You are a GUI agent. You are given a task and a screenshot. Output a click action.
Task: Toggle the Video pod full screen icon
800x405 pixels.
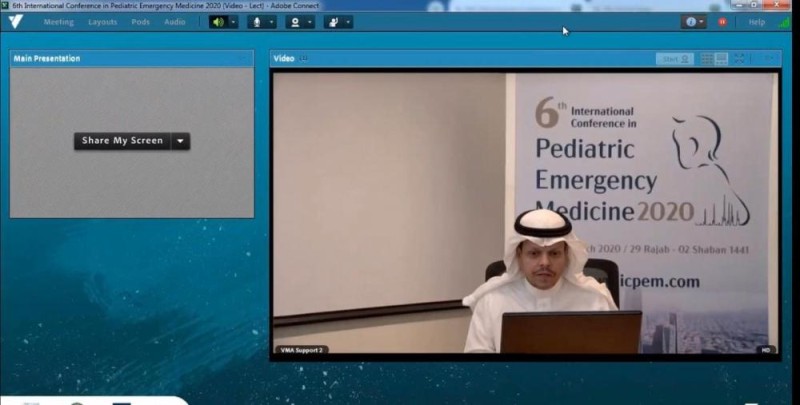[739, 59]
